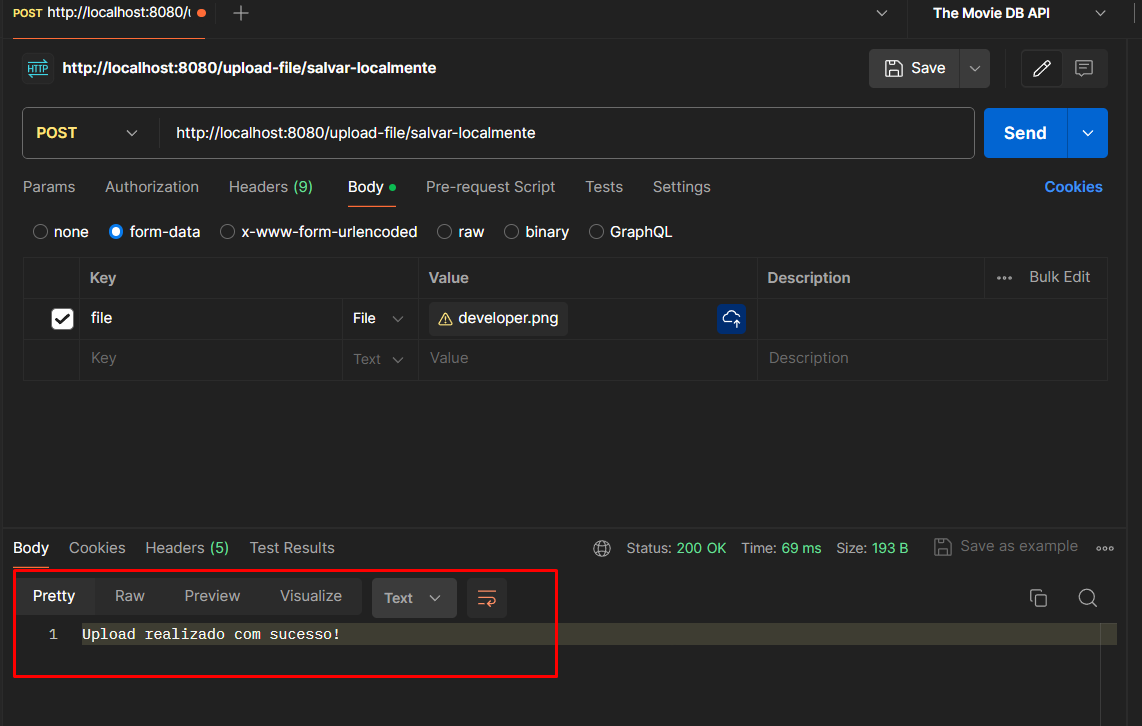Search the response with the magnifier icon
The width and height of the screenshot is (1142, 726).
click(x=1087, y=598)
